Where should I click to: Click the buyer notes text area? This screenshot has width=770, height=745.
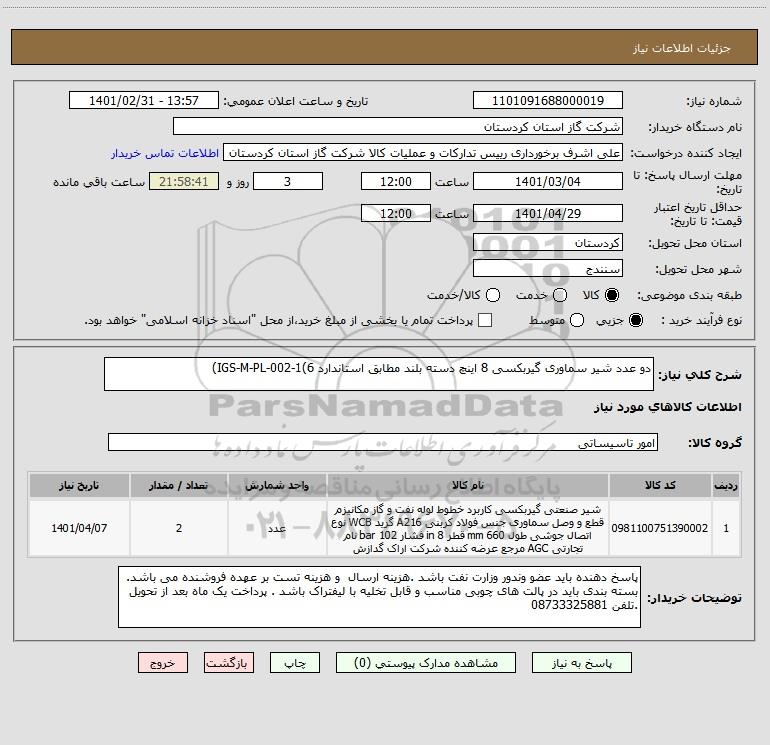pyautogui.click(x=379, y=597)
